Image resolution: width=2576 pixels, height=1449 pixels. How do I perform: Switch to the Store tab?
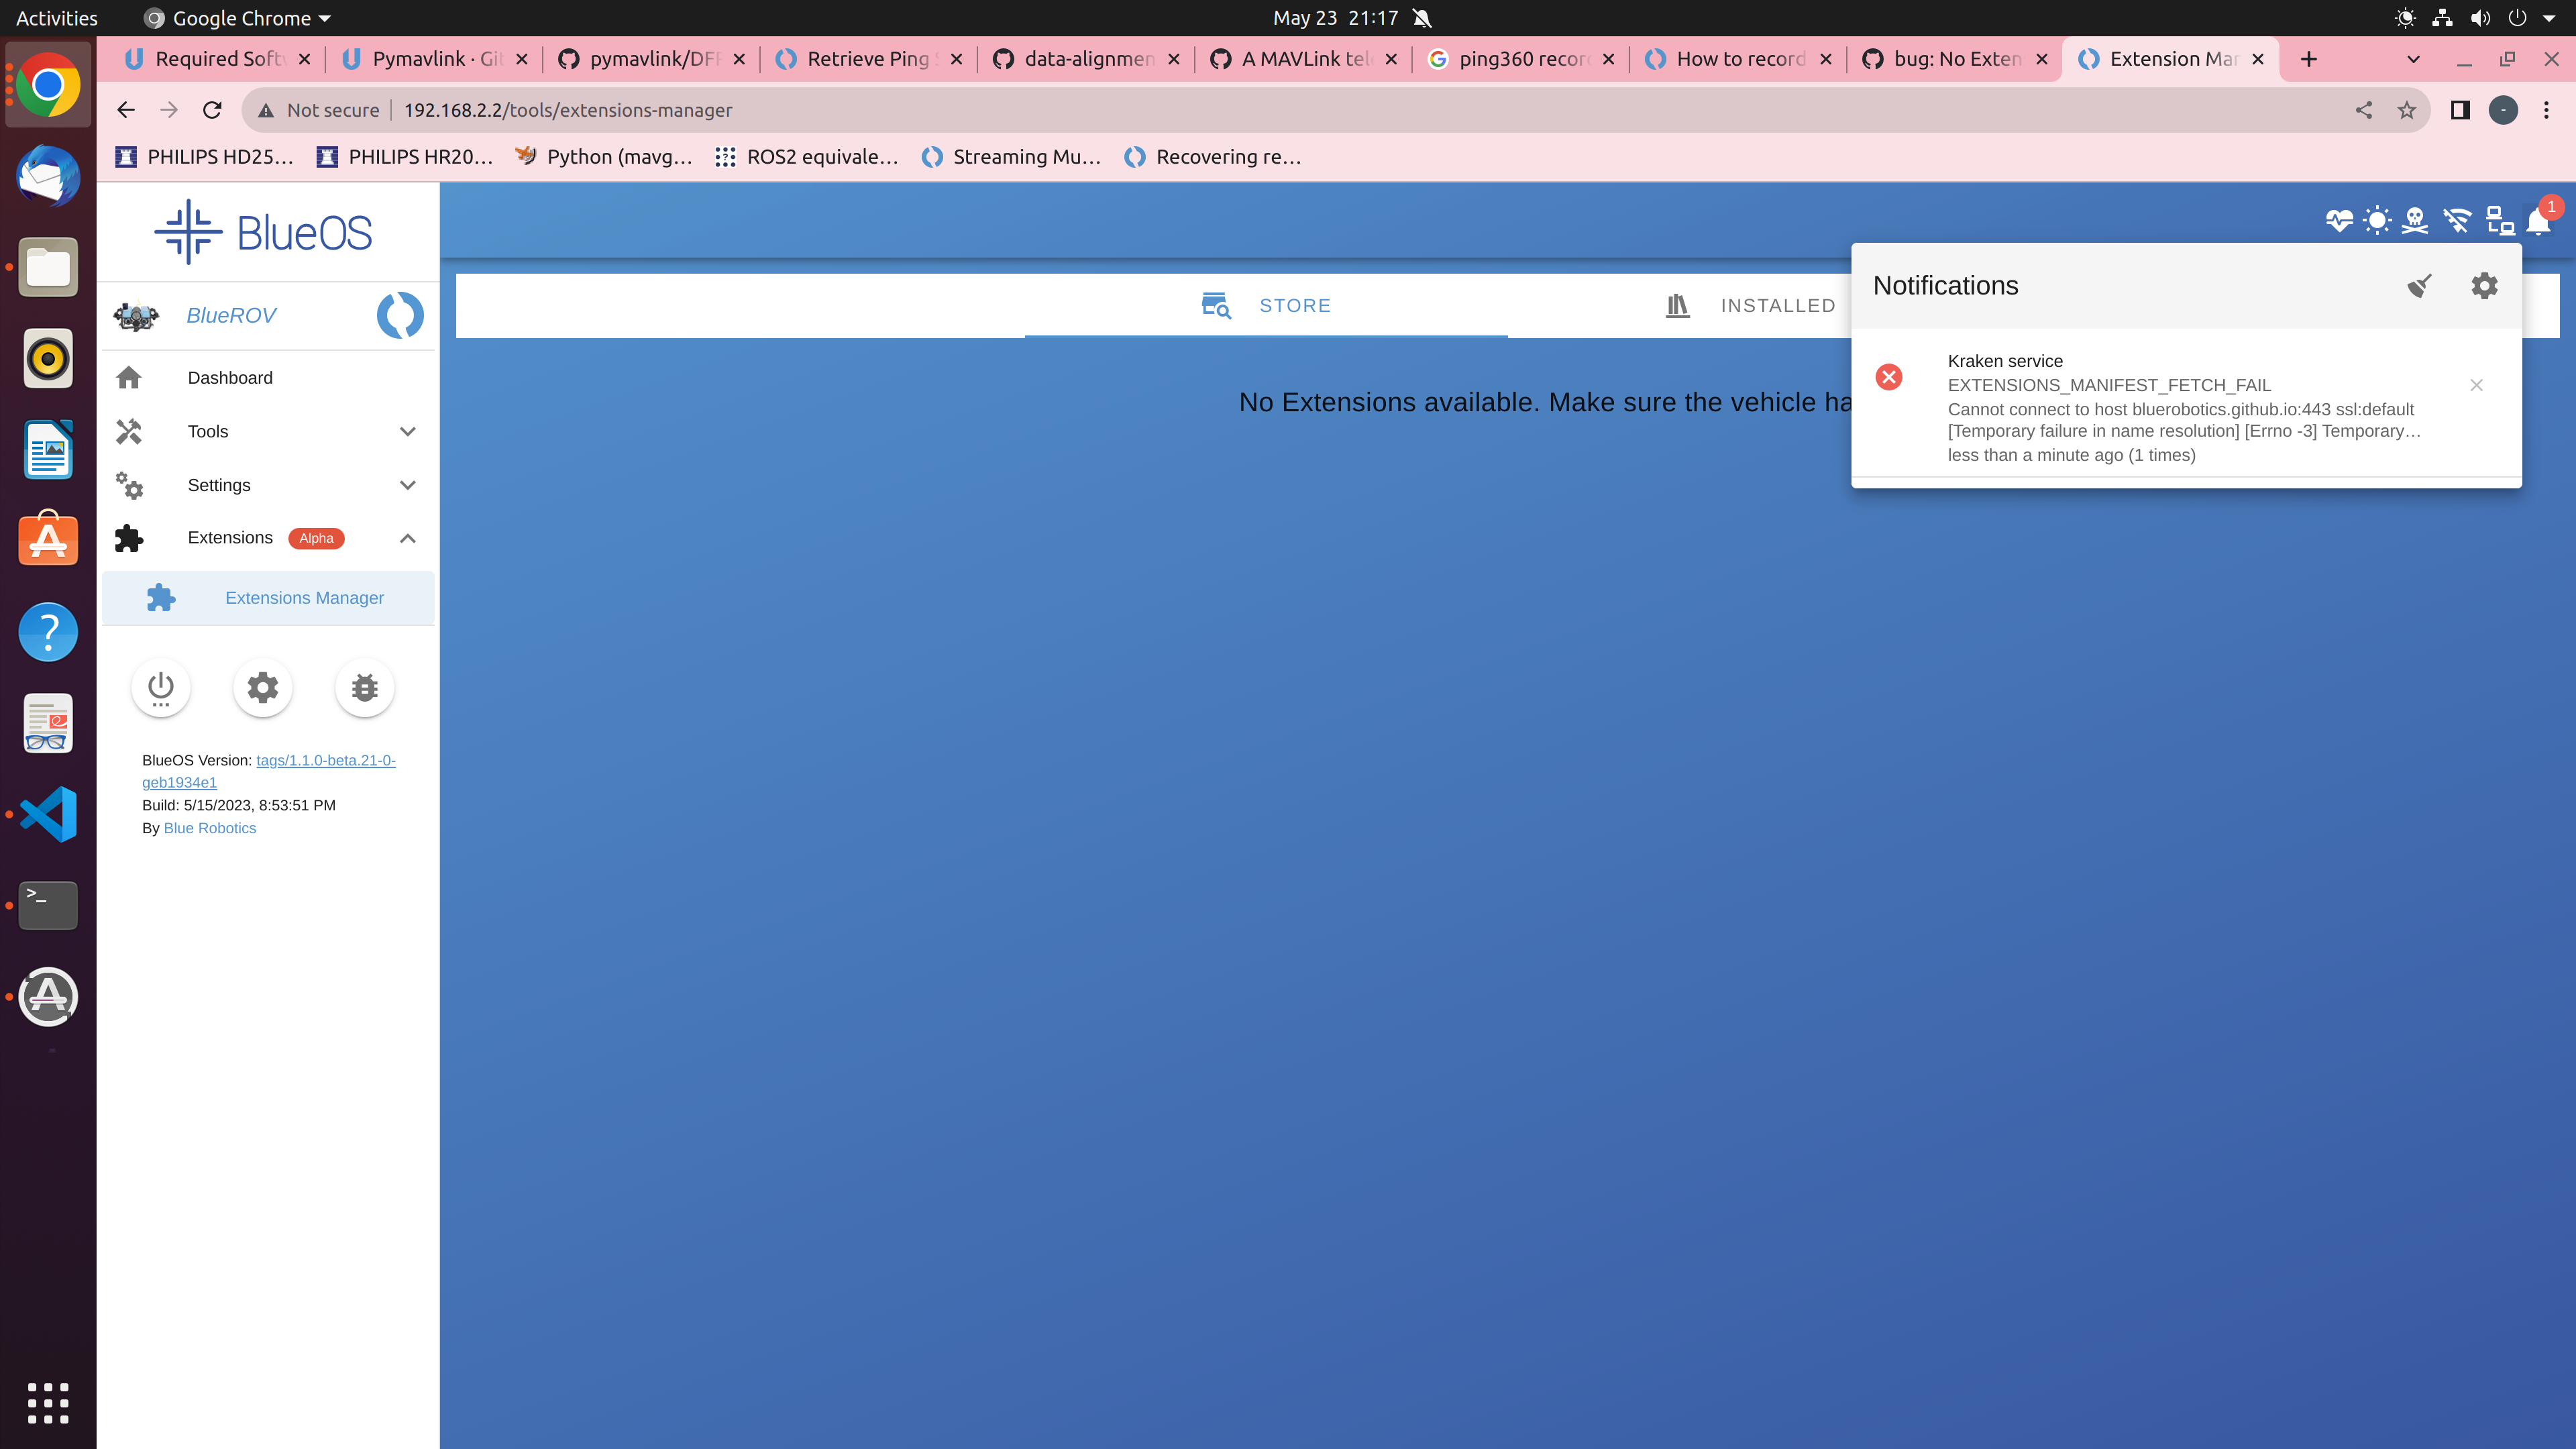[1295, 305]
